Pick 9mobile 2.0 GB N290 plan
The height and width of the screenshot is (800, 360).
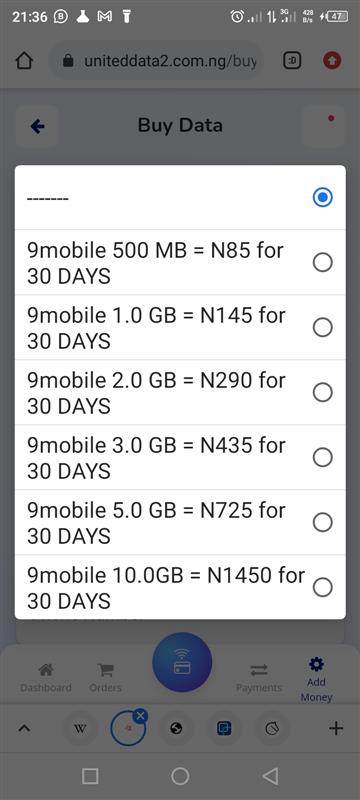pos(180,392)
